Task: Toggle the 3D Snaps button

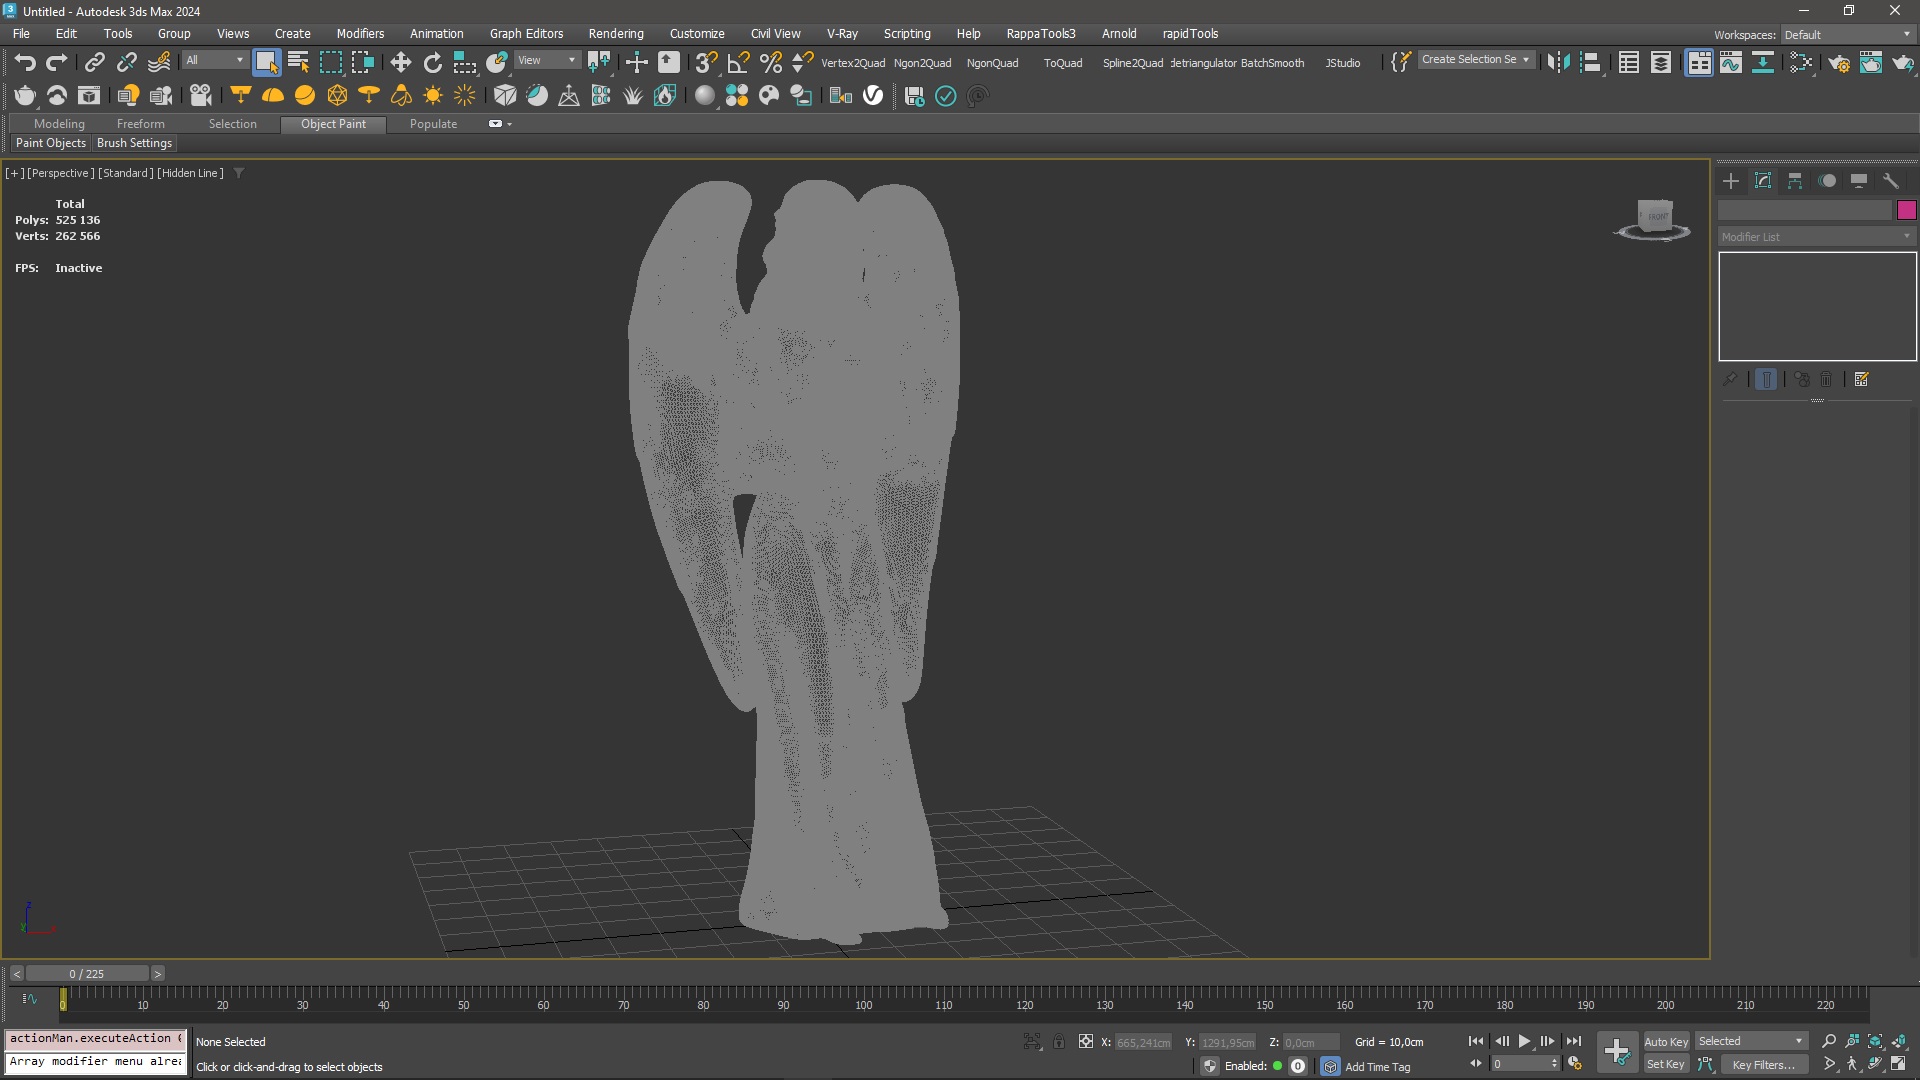Action: click(706, 62)
